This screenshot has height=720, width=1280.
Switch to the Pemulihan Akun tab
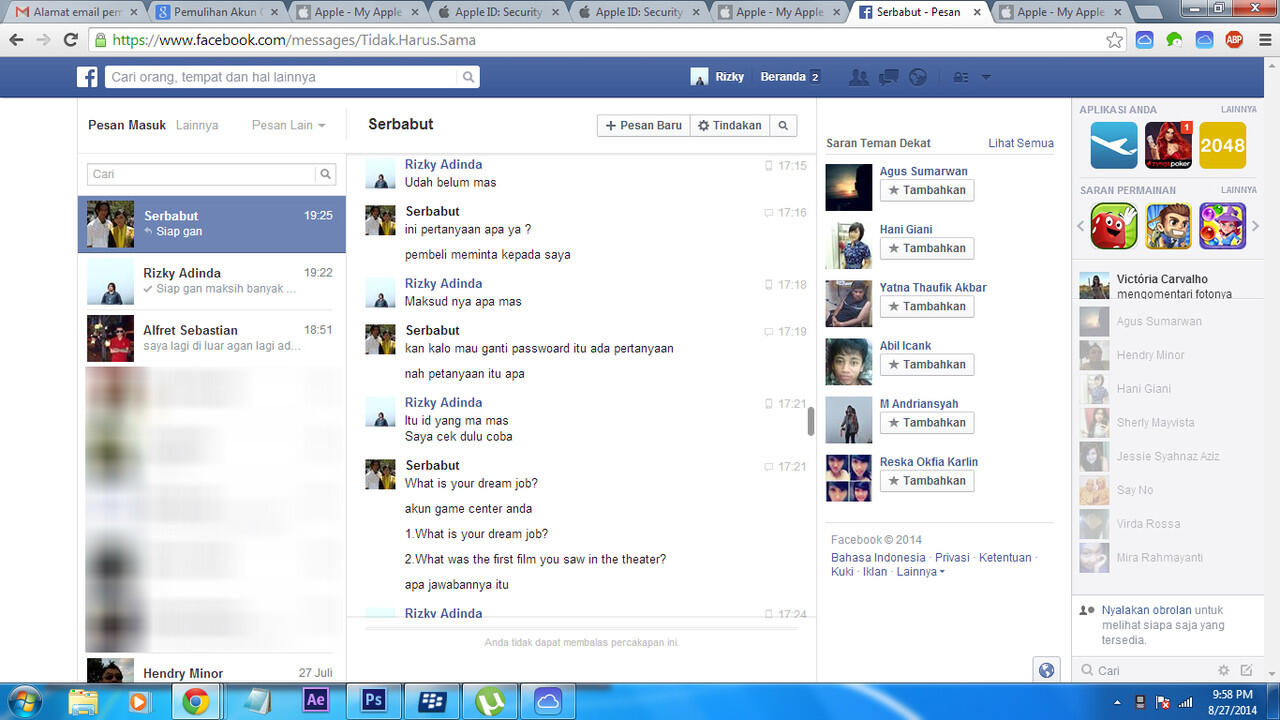coord(216,12)
